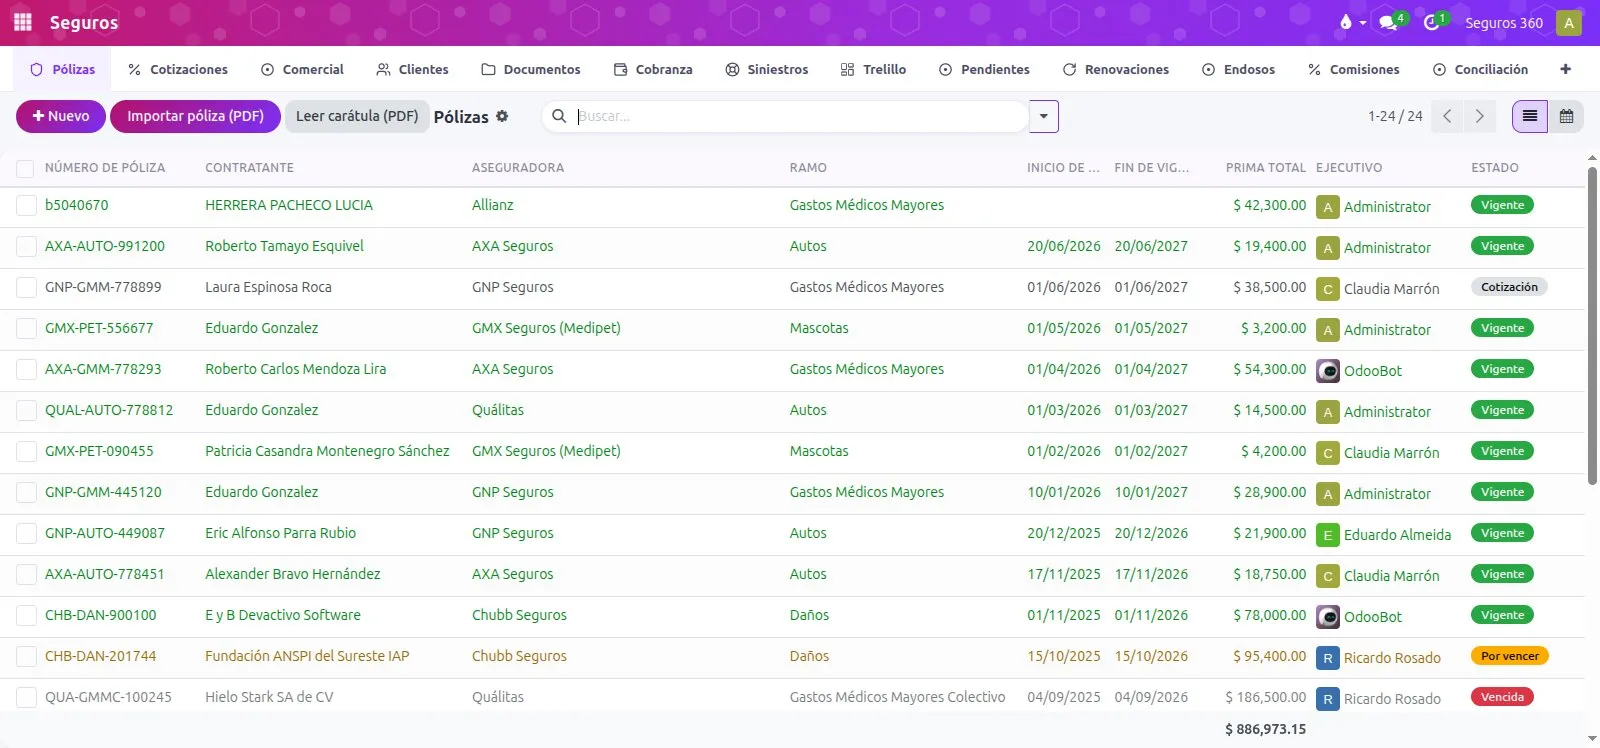Switch to calendar view icon
Image resolution: width=1600 pixels, height=748 pixels.
[1566, 116]
